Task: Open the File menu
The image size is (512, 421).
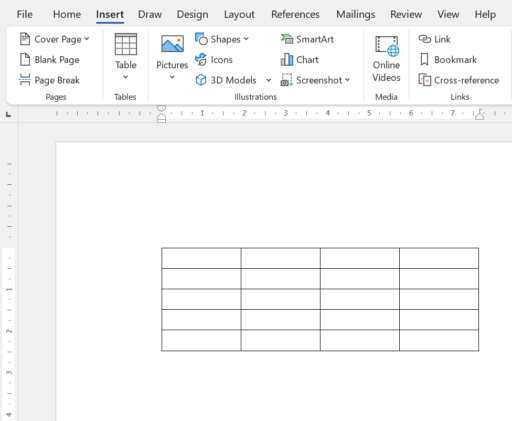Action: (25, 14)
